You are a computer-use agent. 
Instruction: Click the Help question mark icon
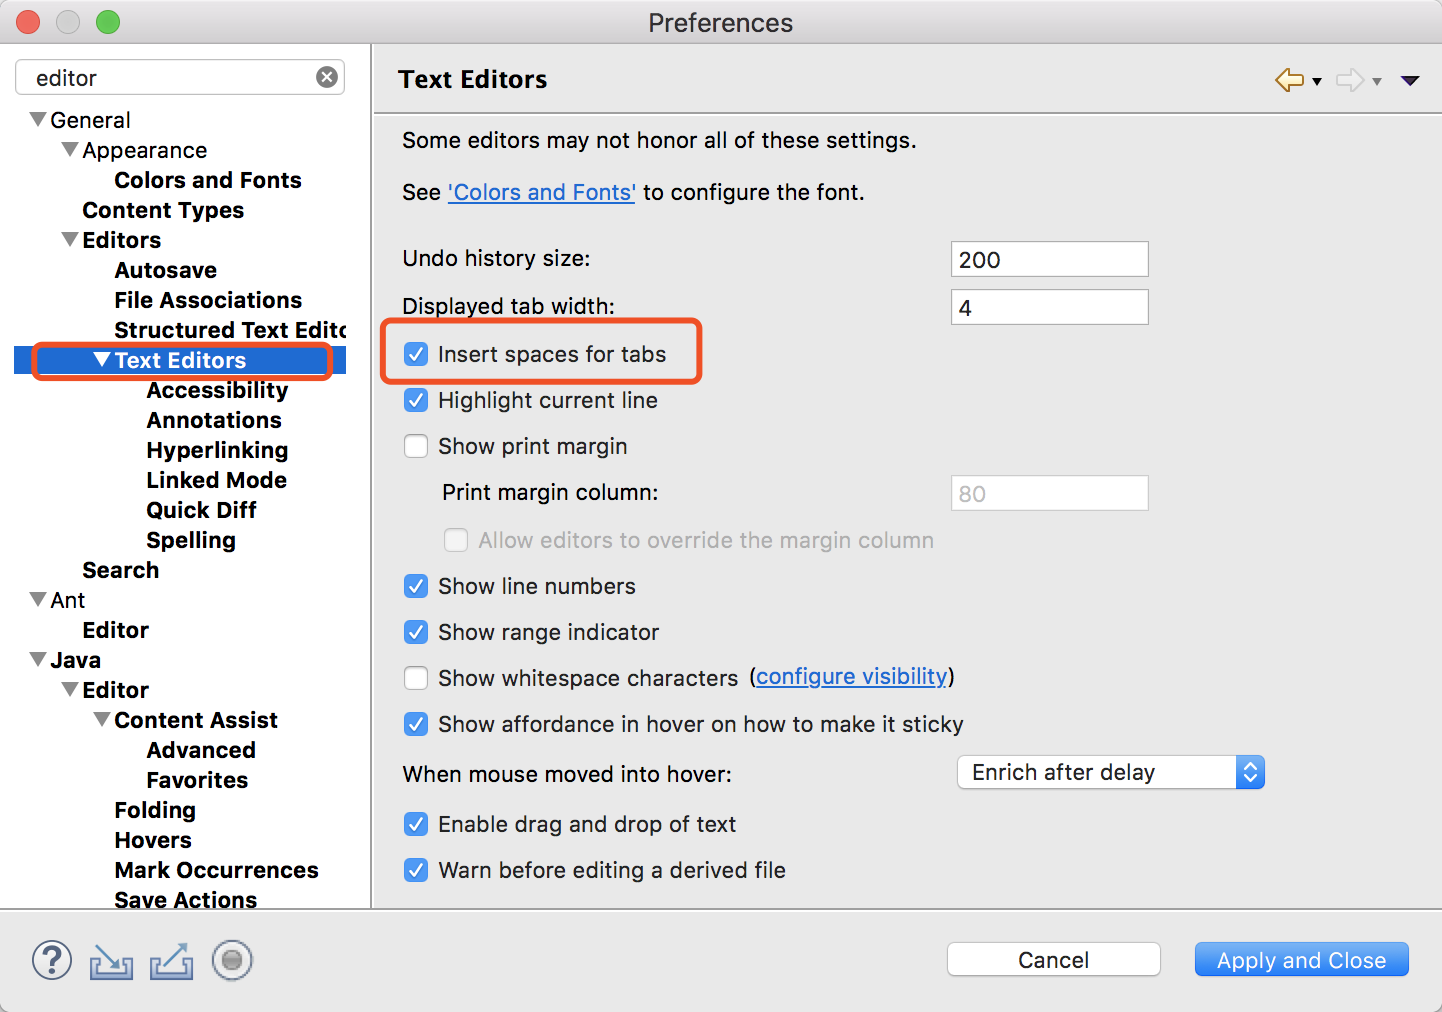click(52, 961)
